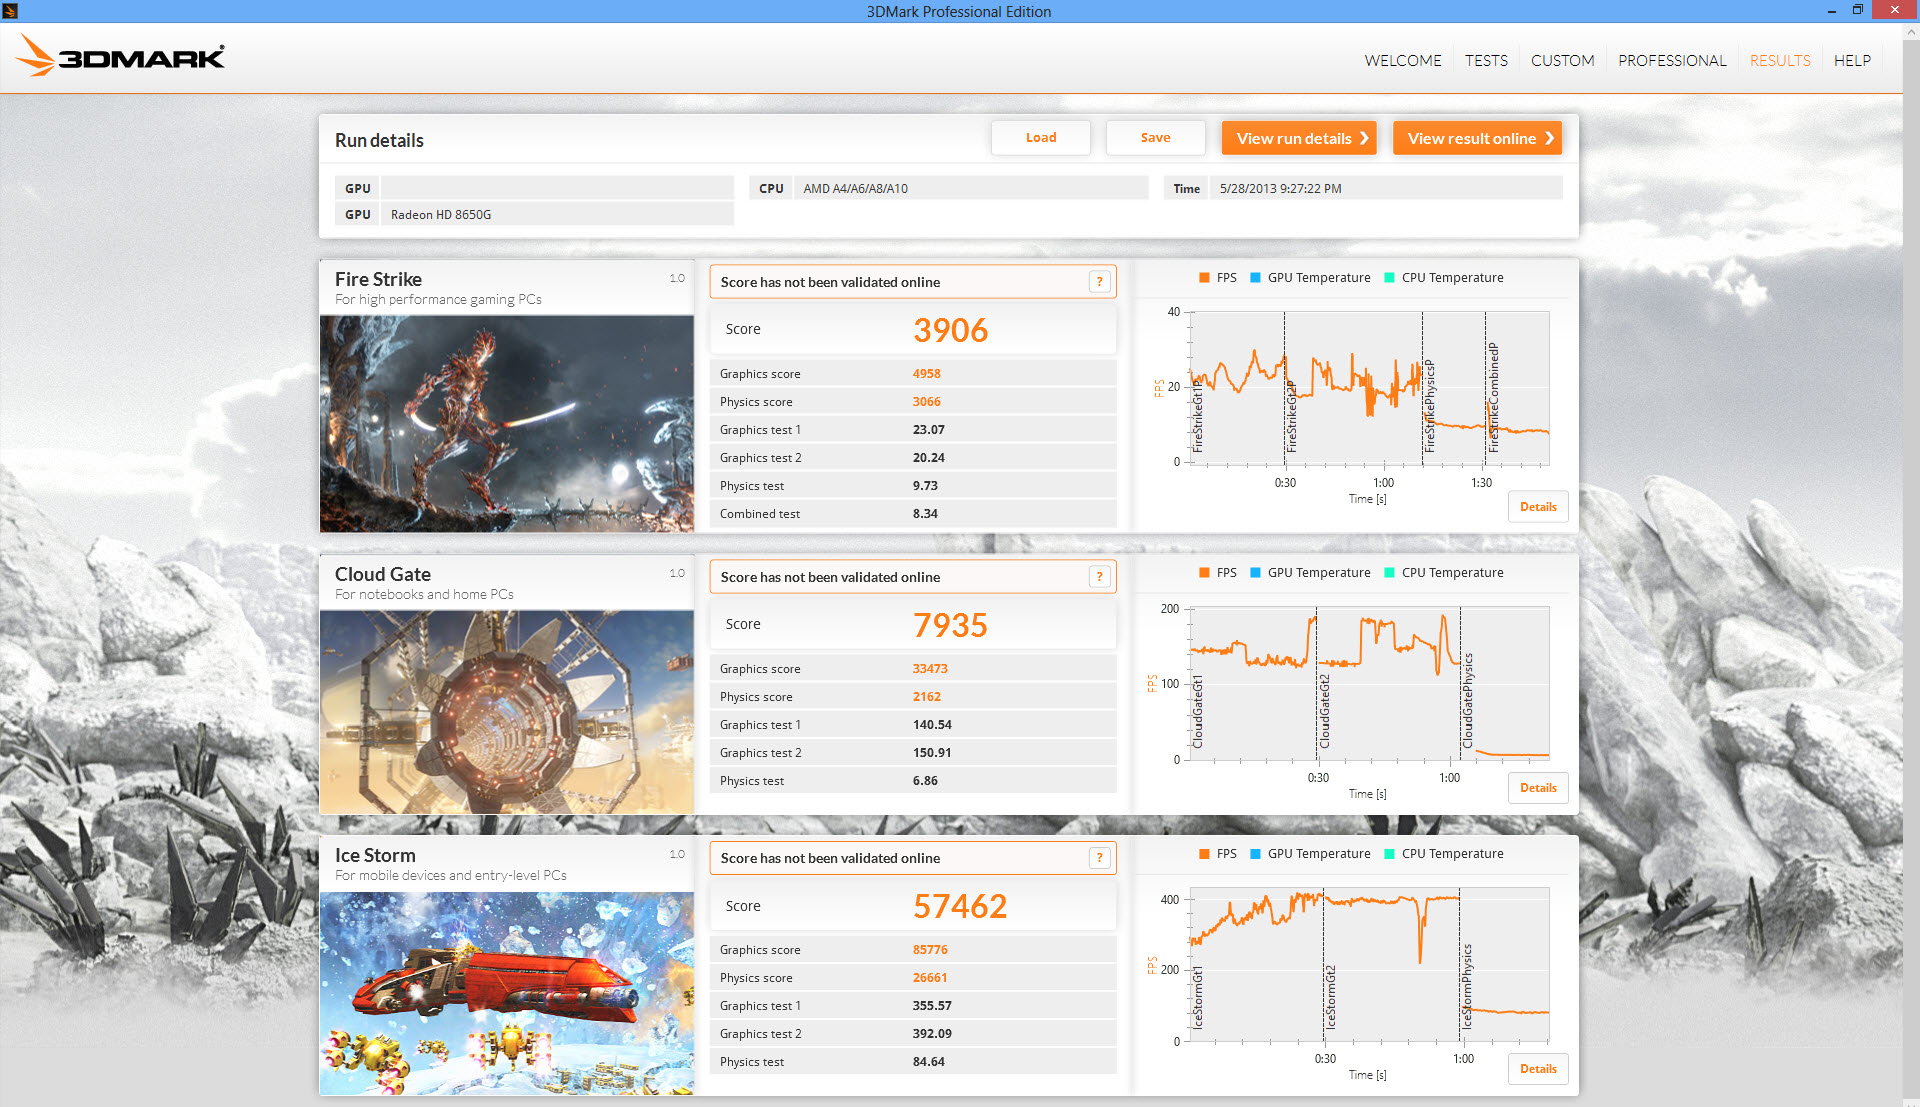Open the Help tab
1920x1107 pixels.
[x=1852, y=61]
